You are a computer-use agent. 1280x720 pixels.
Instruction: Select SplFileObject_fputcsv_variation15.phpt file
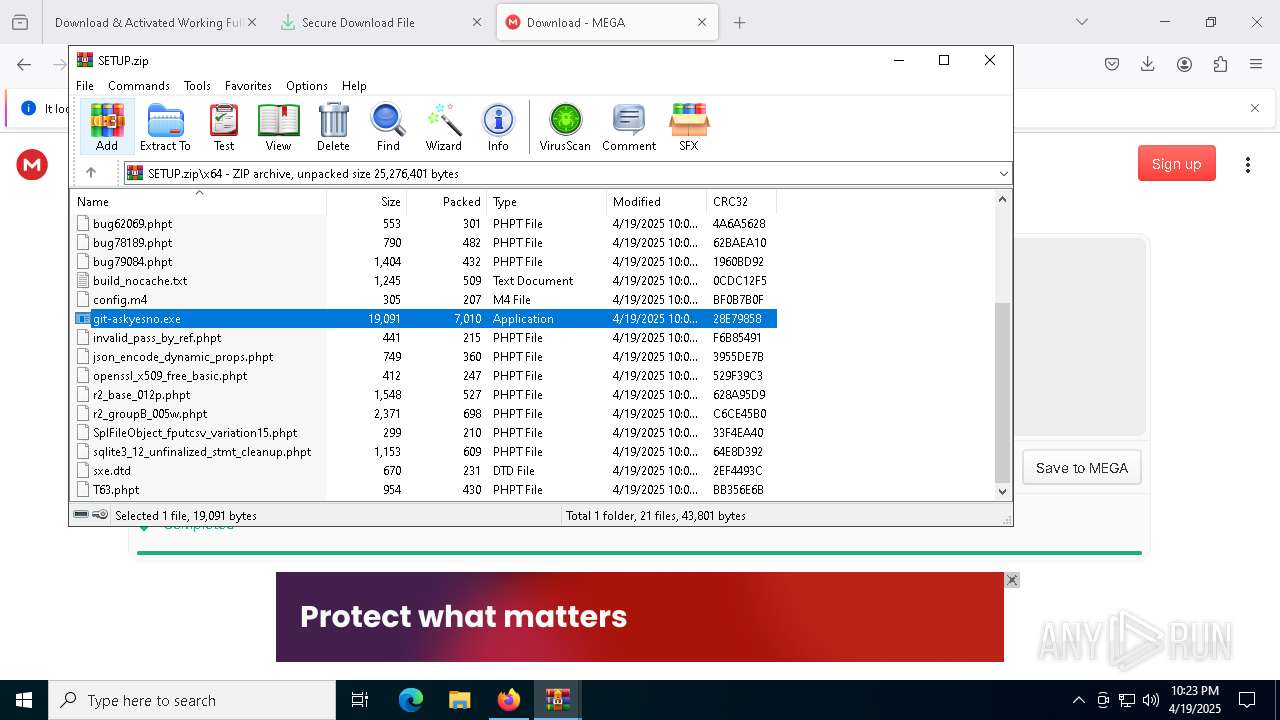coord(424,433)
